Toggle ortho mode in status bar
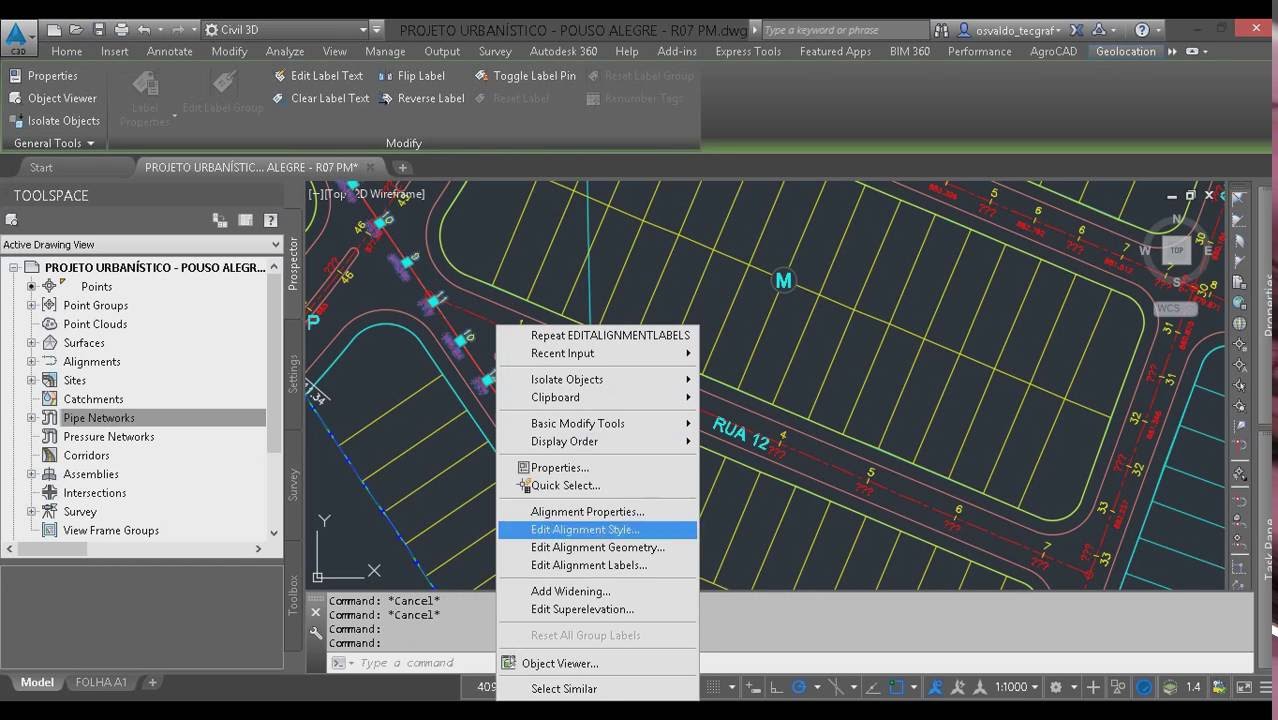Screen dimensions: 1278x720 [777, 687]
